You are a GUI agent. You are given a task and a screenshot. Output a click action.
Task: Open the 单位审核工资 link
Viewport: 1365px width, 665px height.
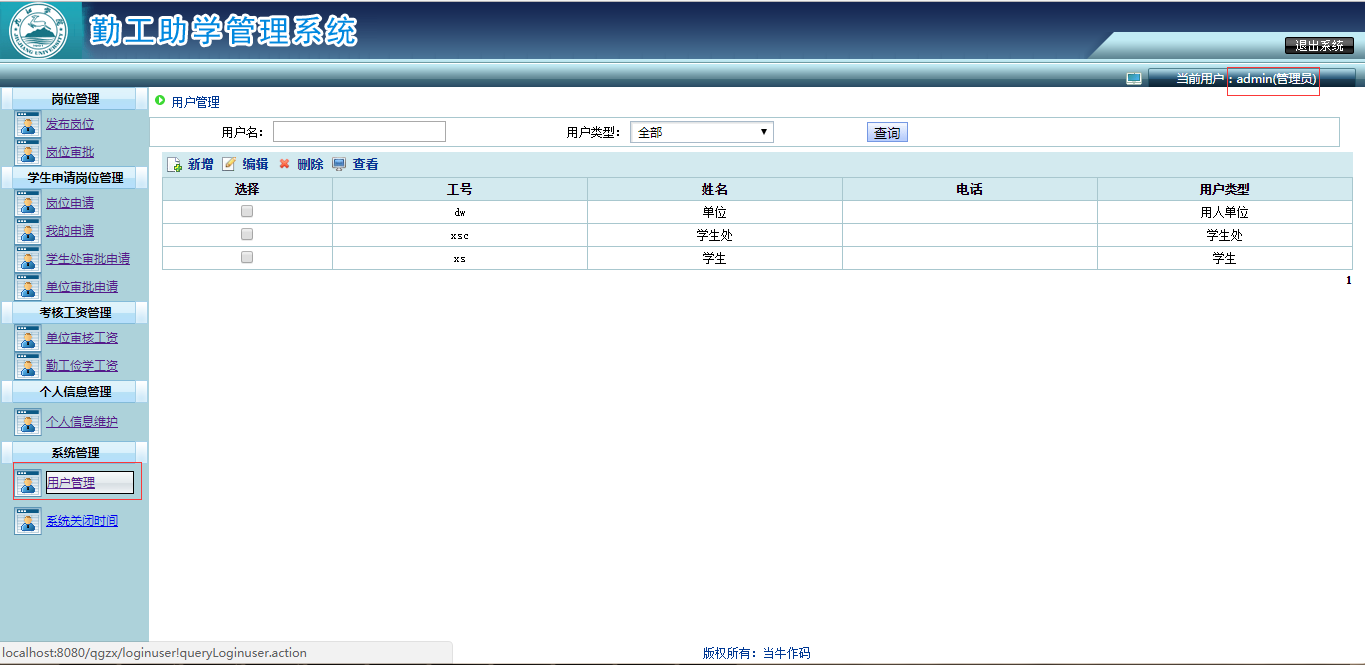tap(82, 338)
